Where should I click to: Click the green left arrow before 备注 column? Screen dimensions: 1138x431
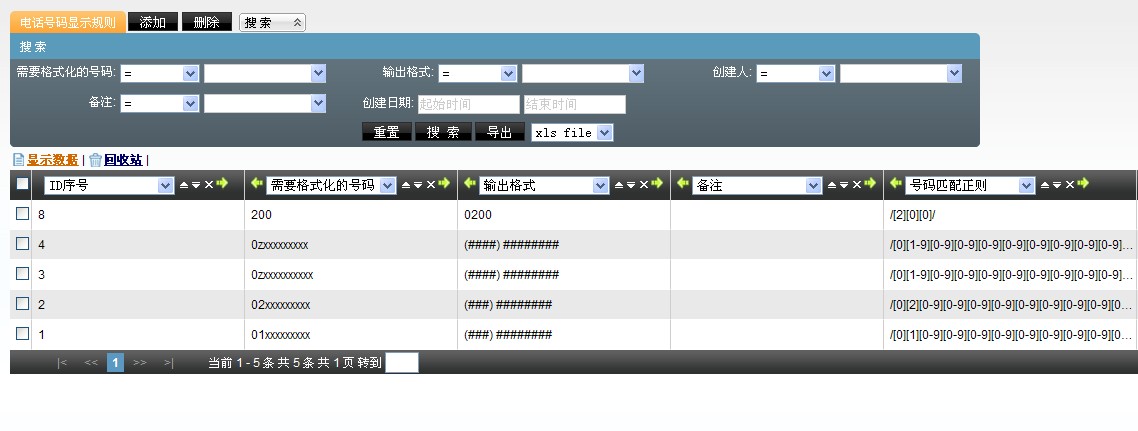683,184
